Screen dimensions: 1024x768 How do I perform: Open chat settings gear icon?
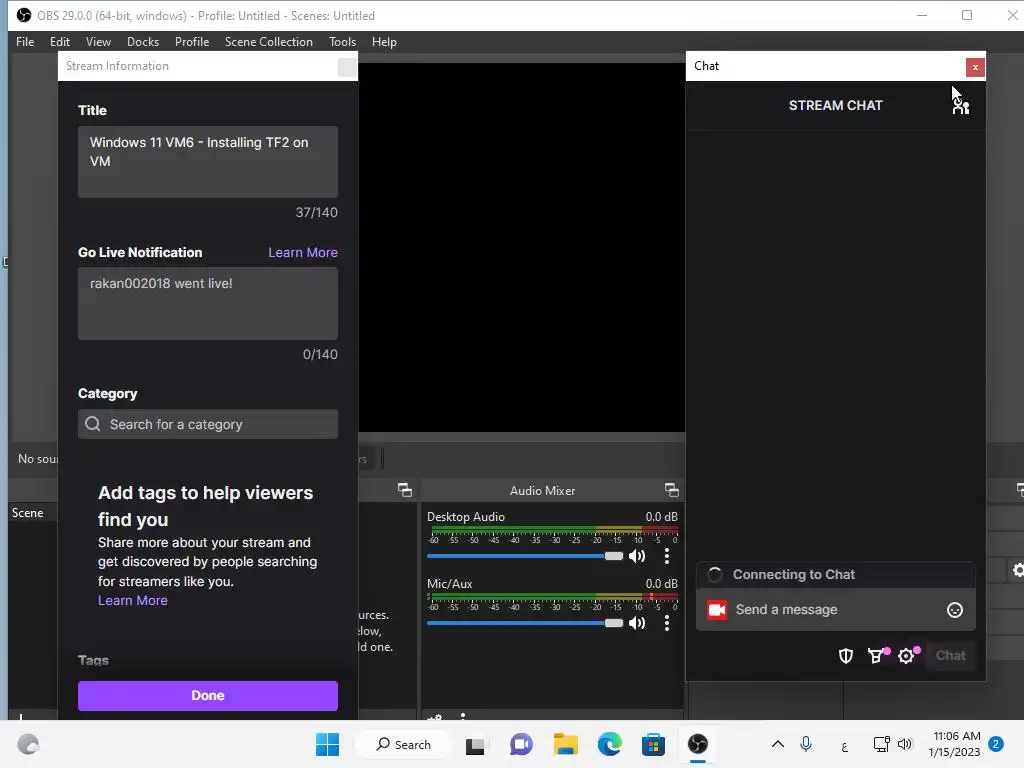point(907,656)
